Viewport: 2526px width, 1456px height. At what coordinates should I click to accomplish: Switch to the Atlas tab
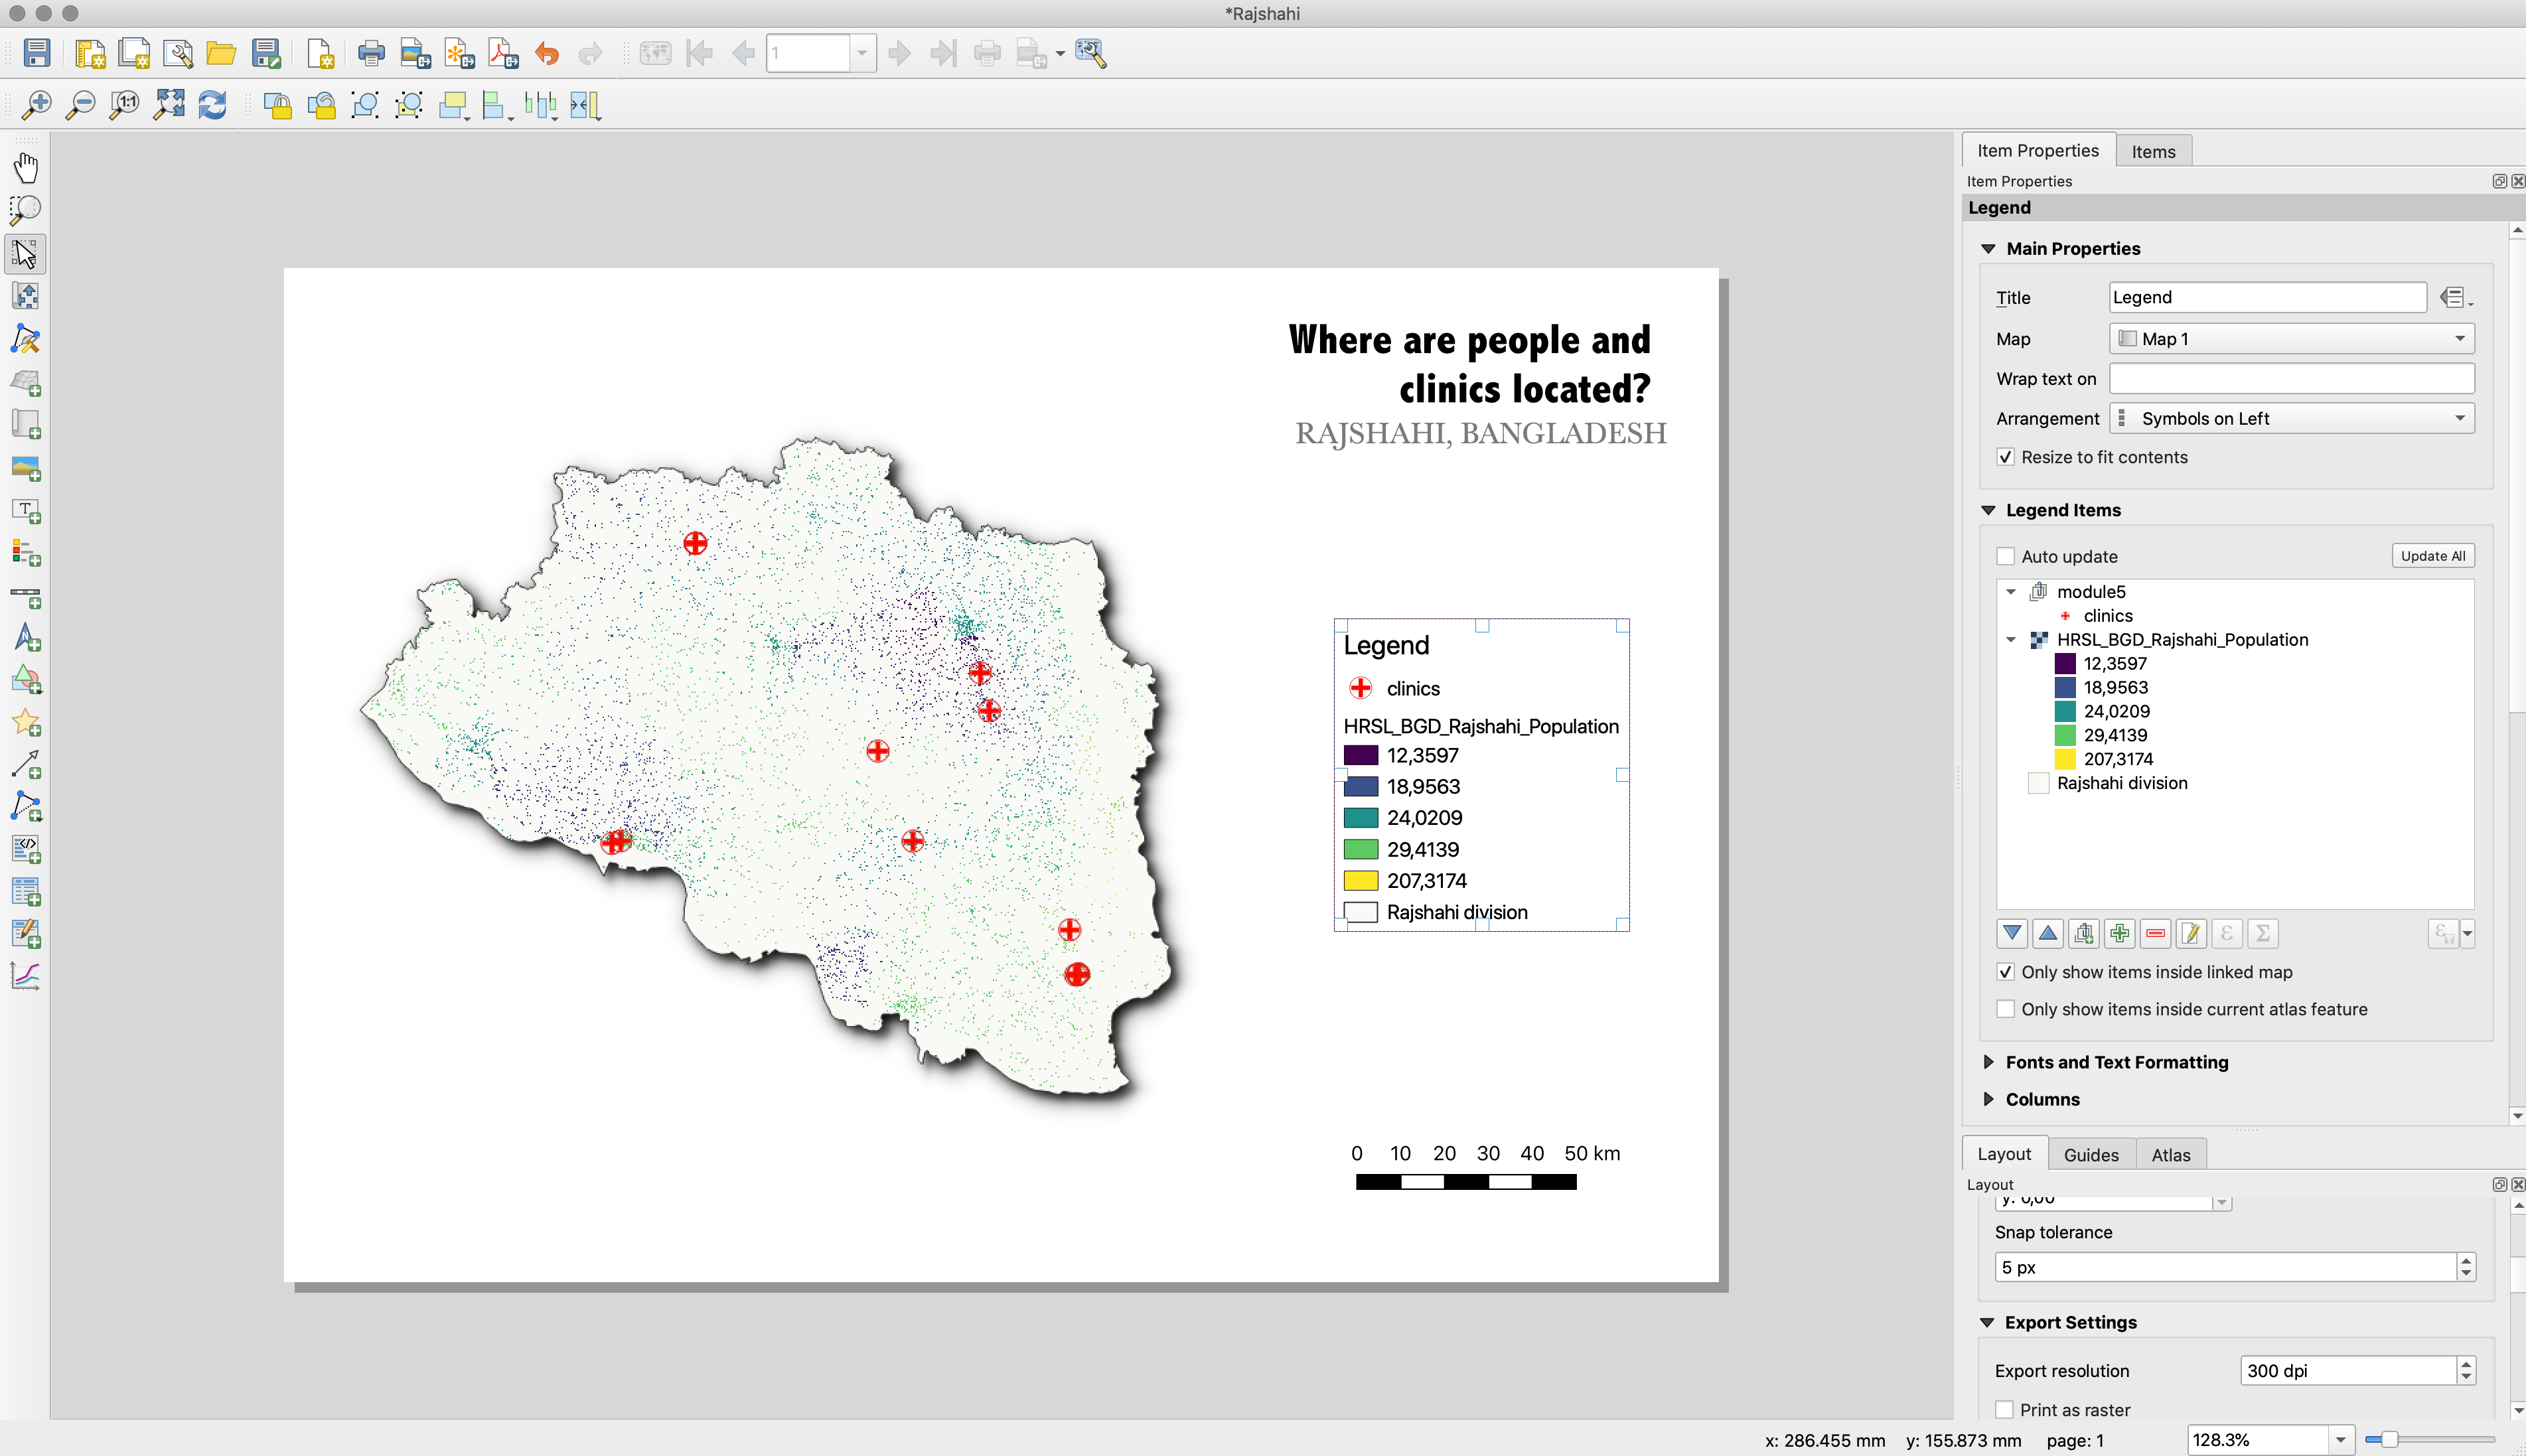(x=2170, y=1154)
